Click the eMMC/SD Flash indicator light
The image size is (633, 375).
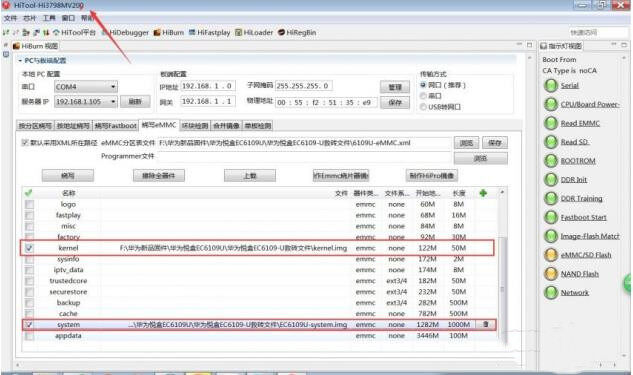tap(551, 255)
